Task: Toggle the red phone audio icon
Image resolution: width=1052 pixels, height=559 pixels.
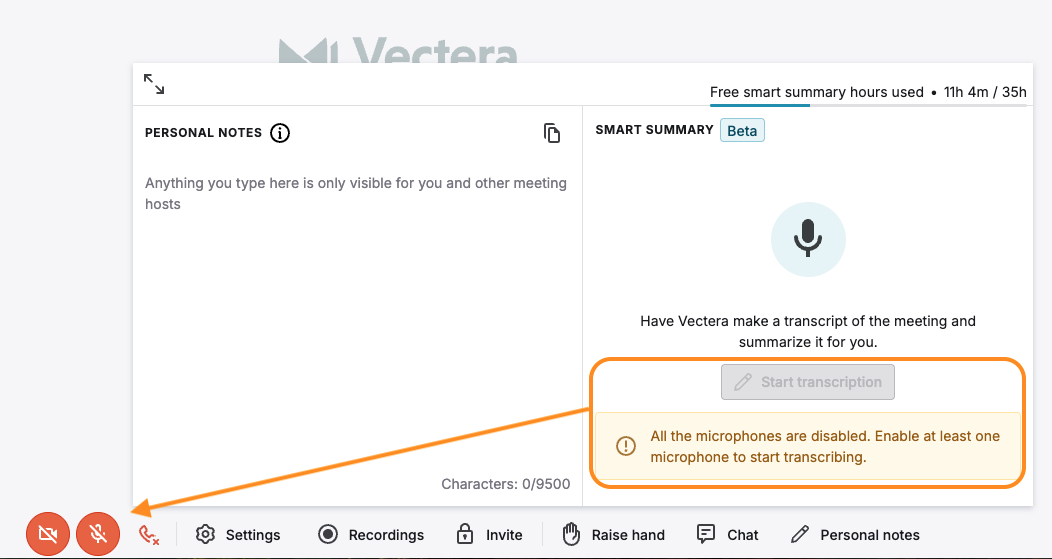Action: click(x=149, y=535)
